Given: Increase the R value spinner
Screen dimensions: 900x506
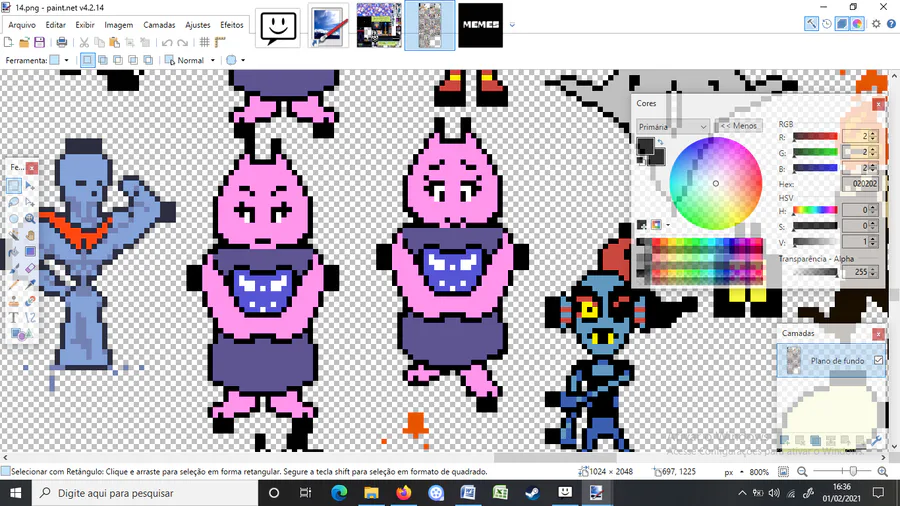Looking at the screenshot, I should pyautogui.click(x=874, y=133).
